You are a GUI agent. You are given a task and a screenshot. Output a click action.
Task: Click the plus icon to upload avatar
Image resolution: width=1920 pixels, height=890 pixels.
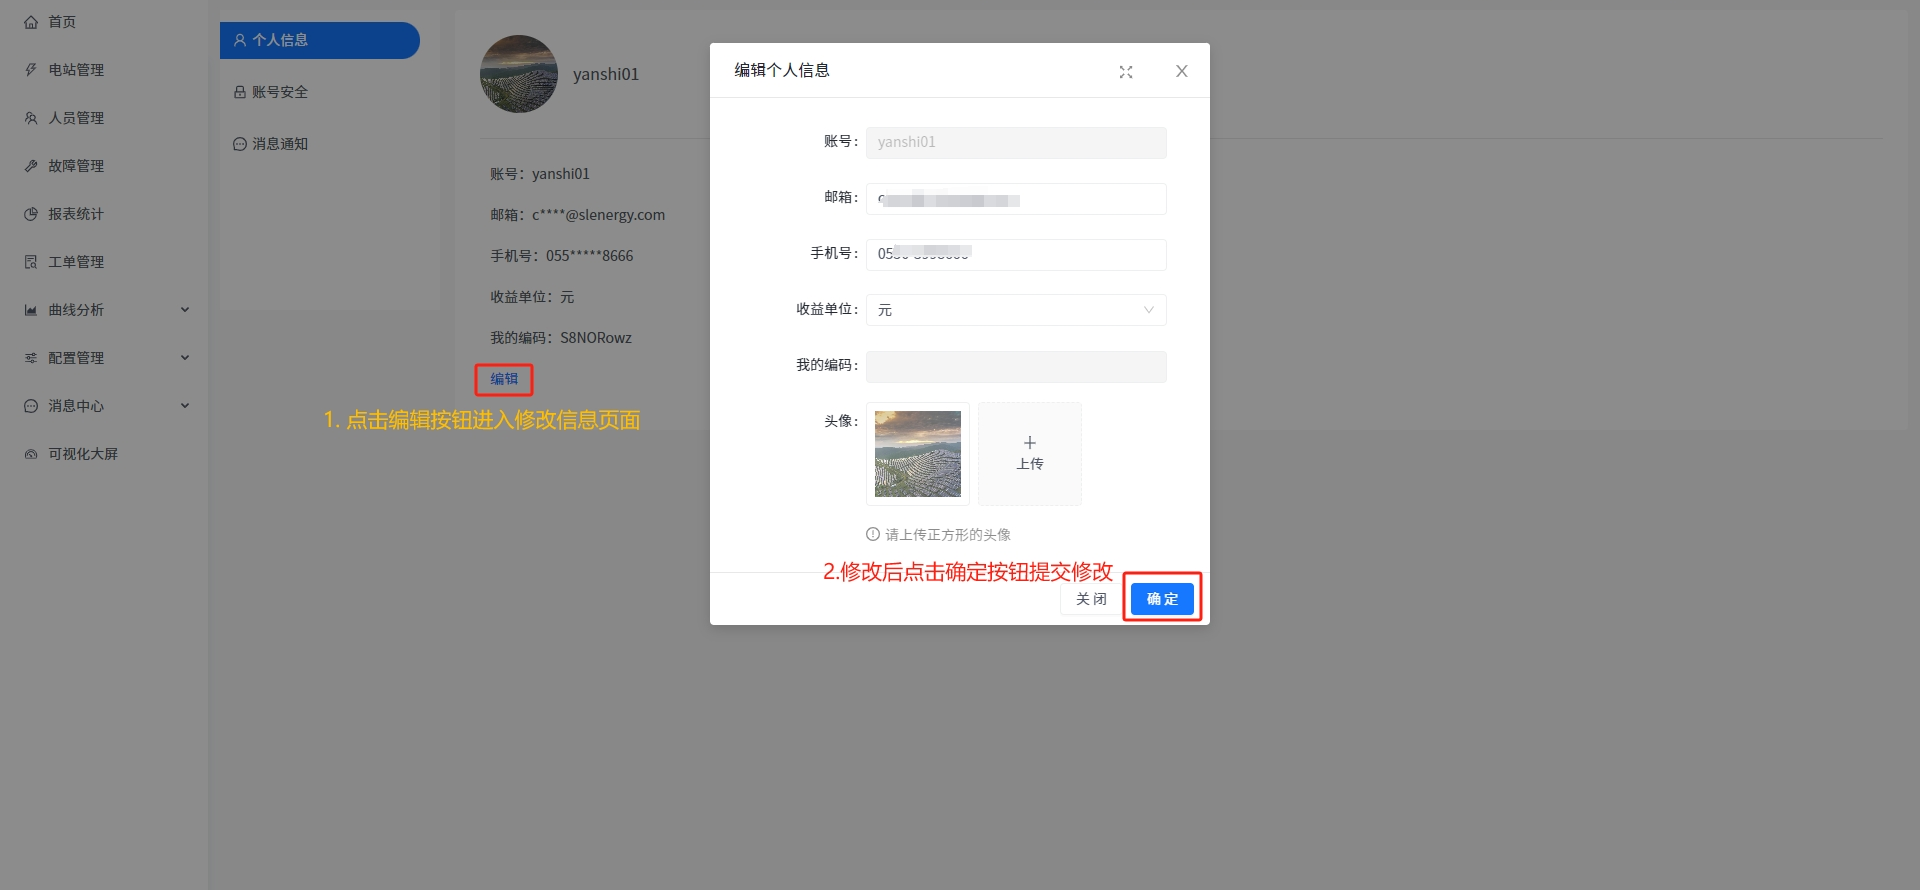click(1029, 443)
